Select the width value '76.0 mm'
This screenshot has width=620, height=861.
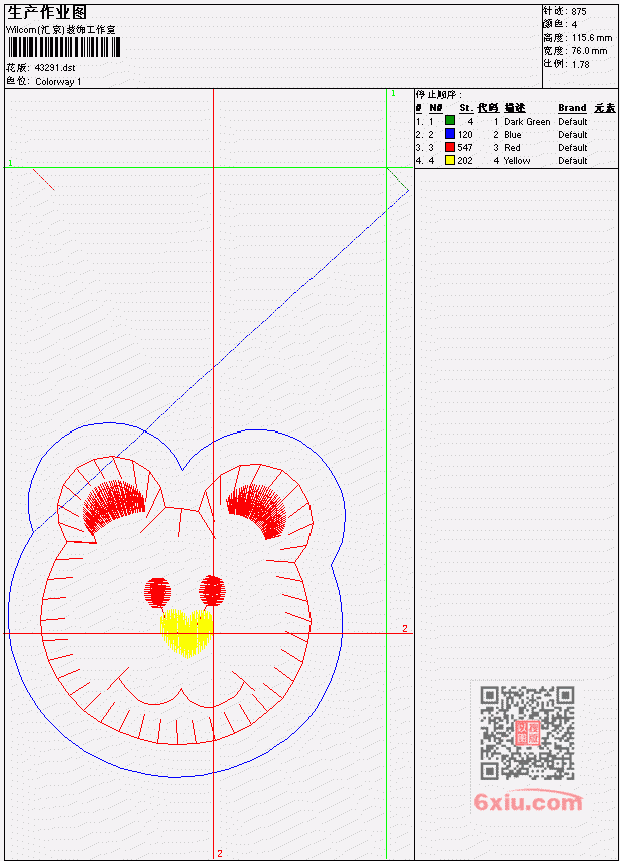(589, 51)
